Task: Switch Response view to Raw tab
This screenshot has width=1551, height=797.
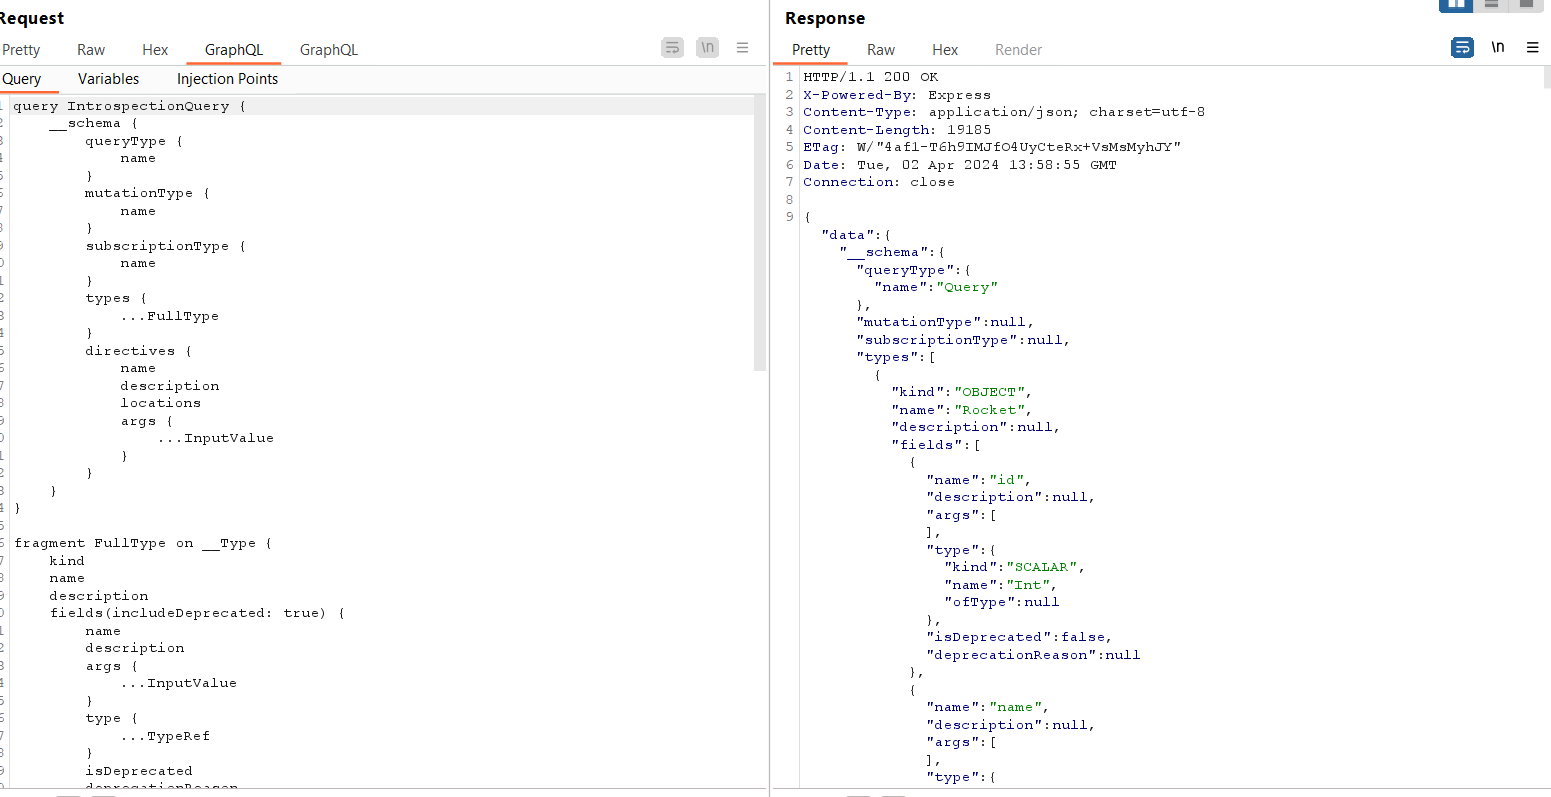Action: click(881, 50)
